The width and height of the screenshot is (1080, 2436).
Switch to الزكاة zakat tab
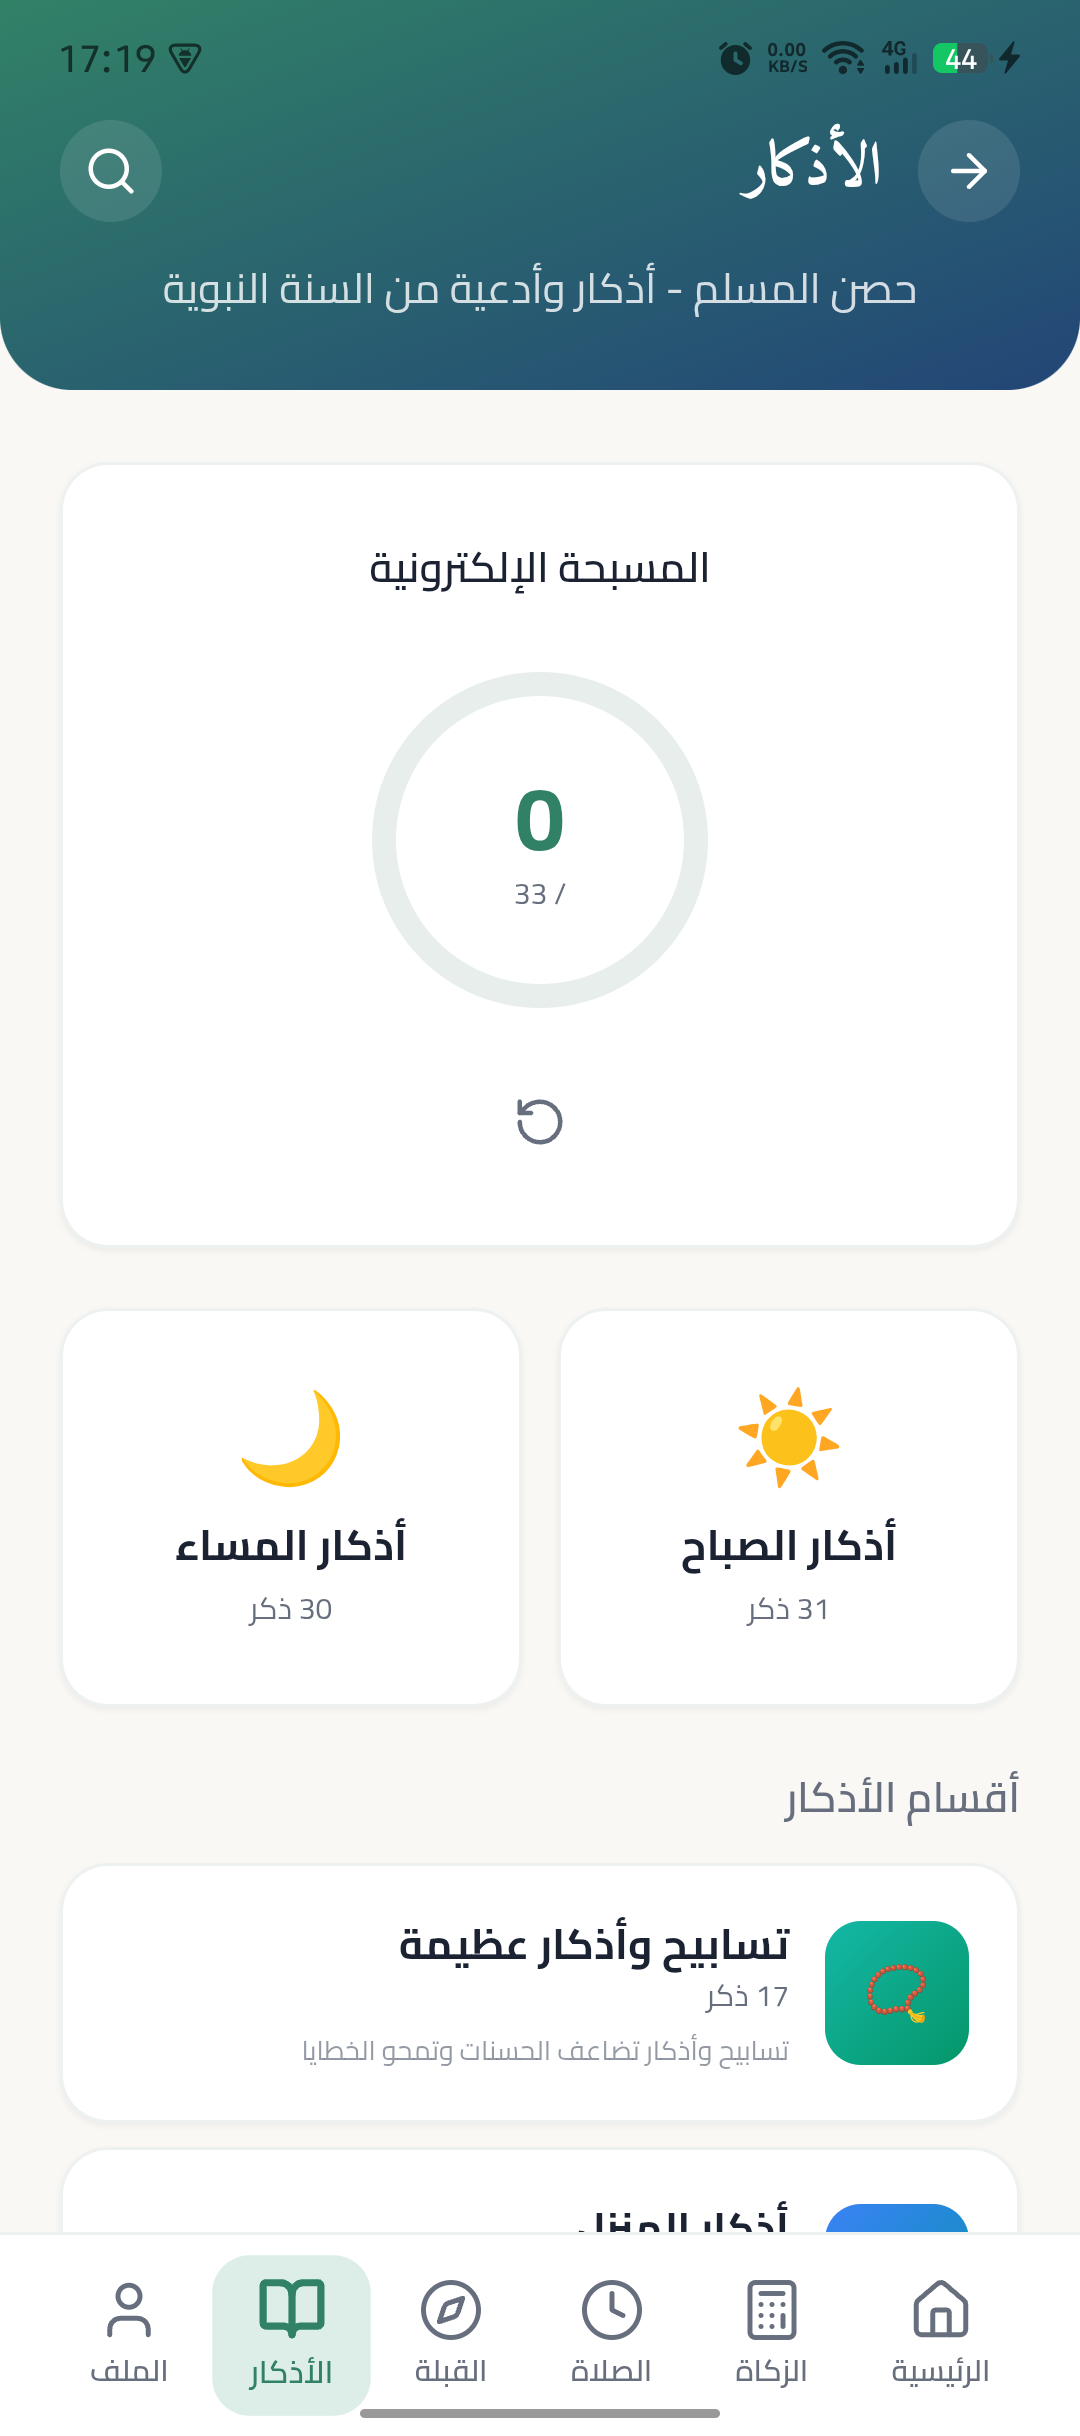[771, 2332]
